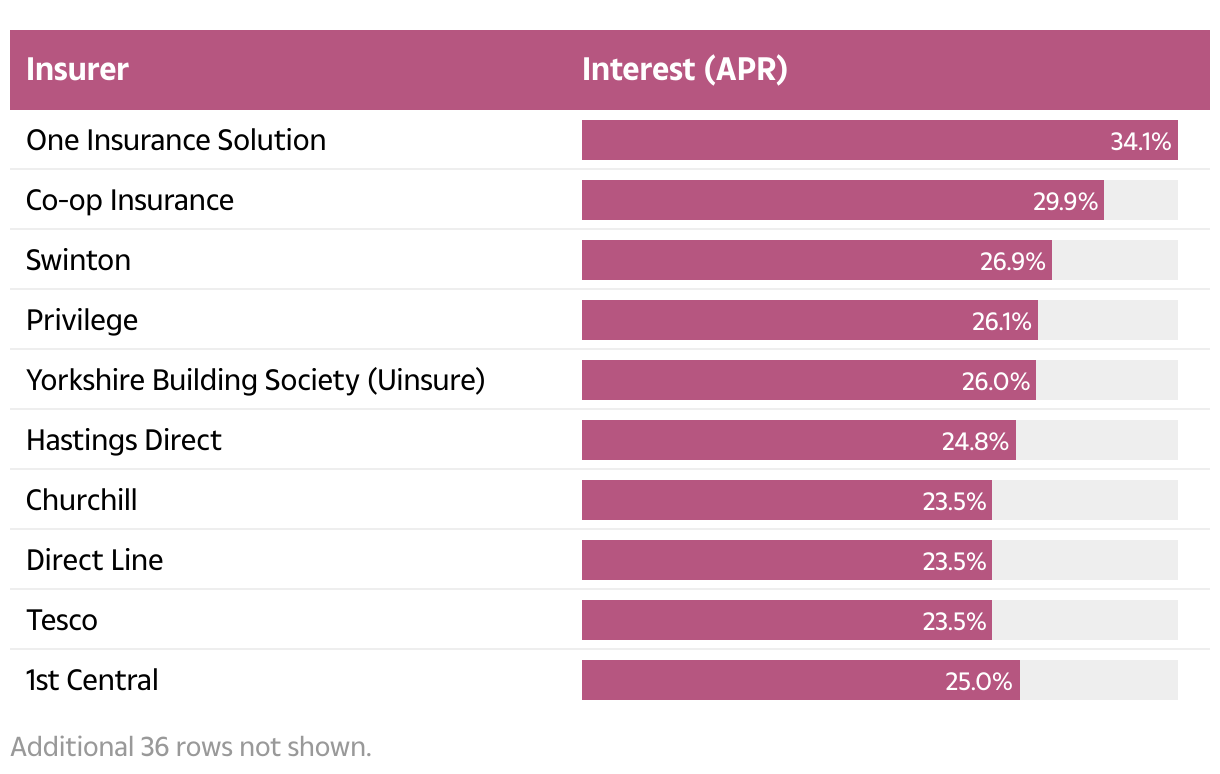Screen dimensions: 1220x774
Task: Click the 24.8% bar value
Action: [975, 441]
